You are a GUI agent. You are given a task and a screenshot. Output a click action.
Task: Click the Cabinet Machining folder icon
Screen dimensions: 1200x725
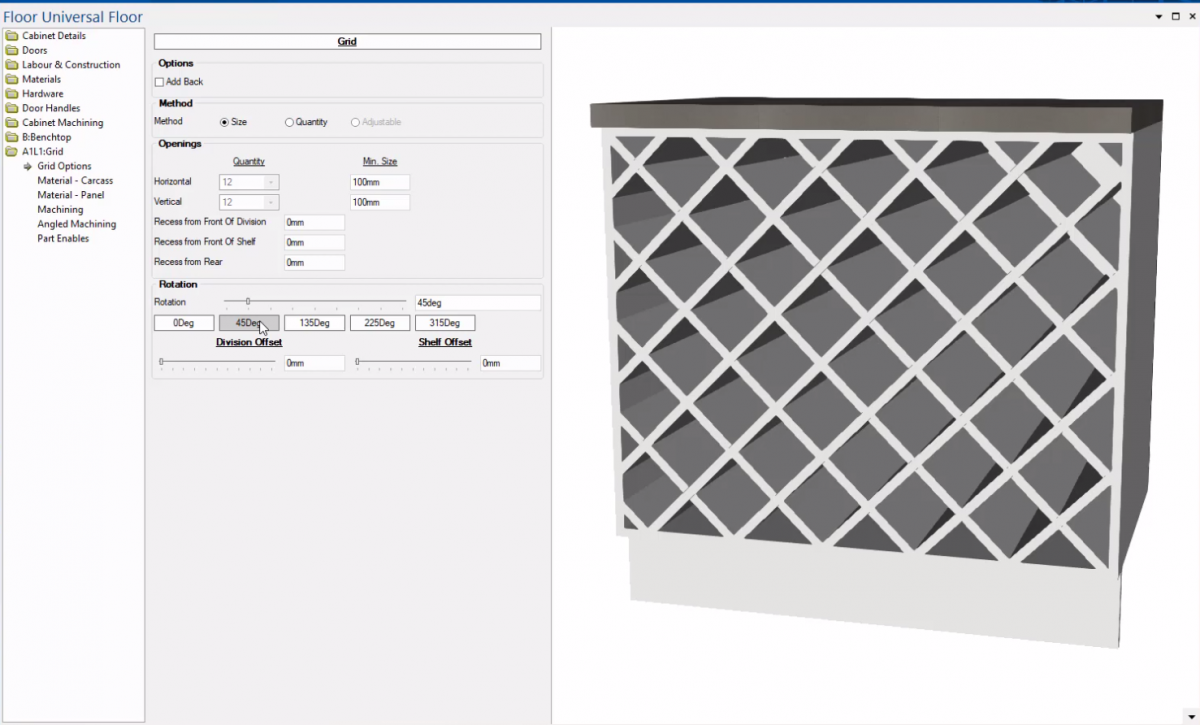12,123
